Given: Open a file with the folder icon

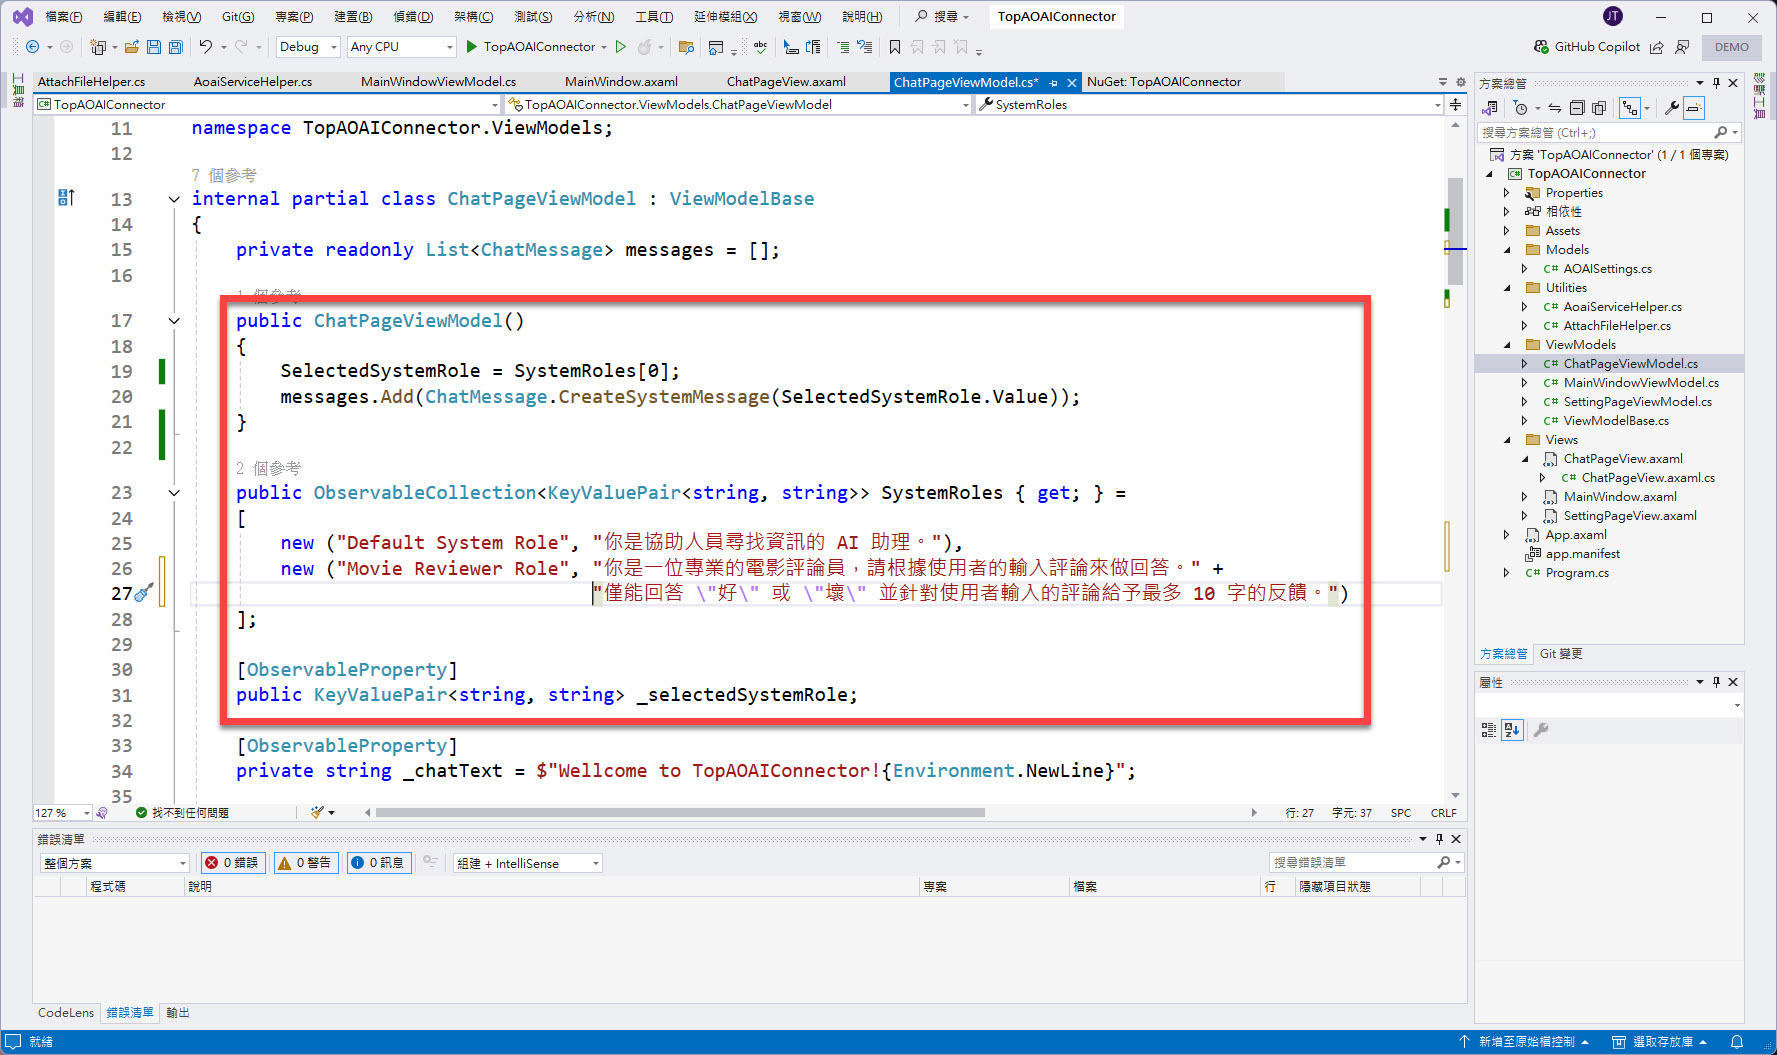Looking at the screenshot, I should click(x=131, y=47).
